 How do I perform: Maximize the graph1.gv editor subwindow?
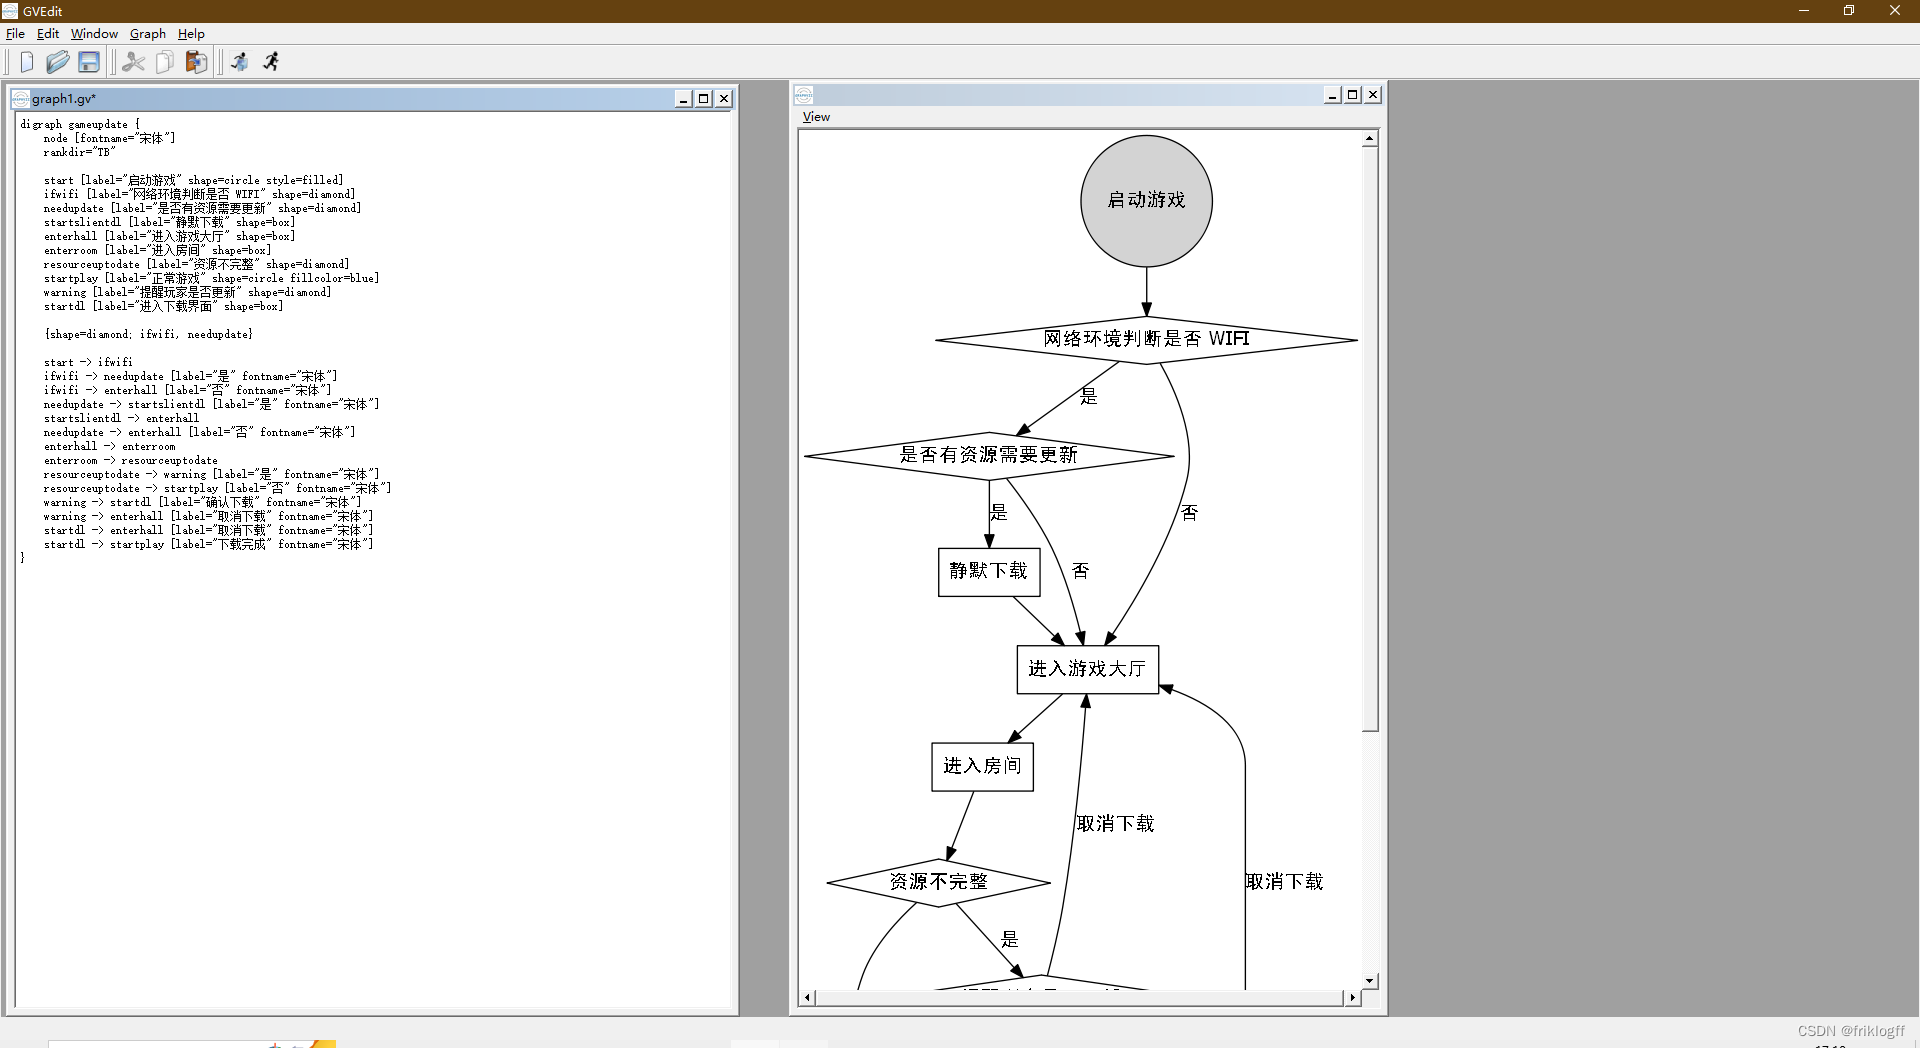click(704, 99)
